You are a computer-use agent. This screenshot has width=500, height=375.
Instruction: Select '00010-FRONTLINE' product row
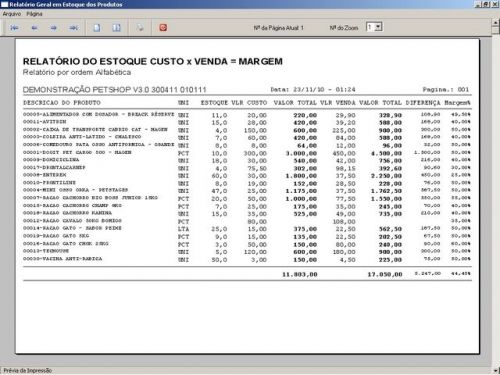[x=247, y=183]
